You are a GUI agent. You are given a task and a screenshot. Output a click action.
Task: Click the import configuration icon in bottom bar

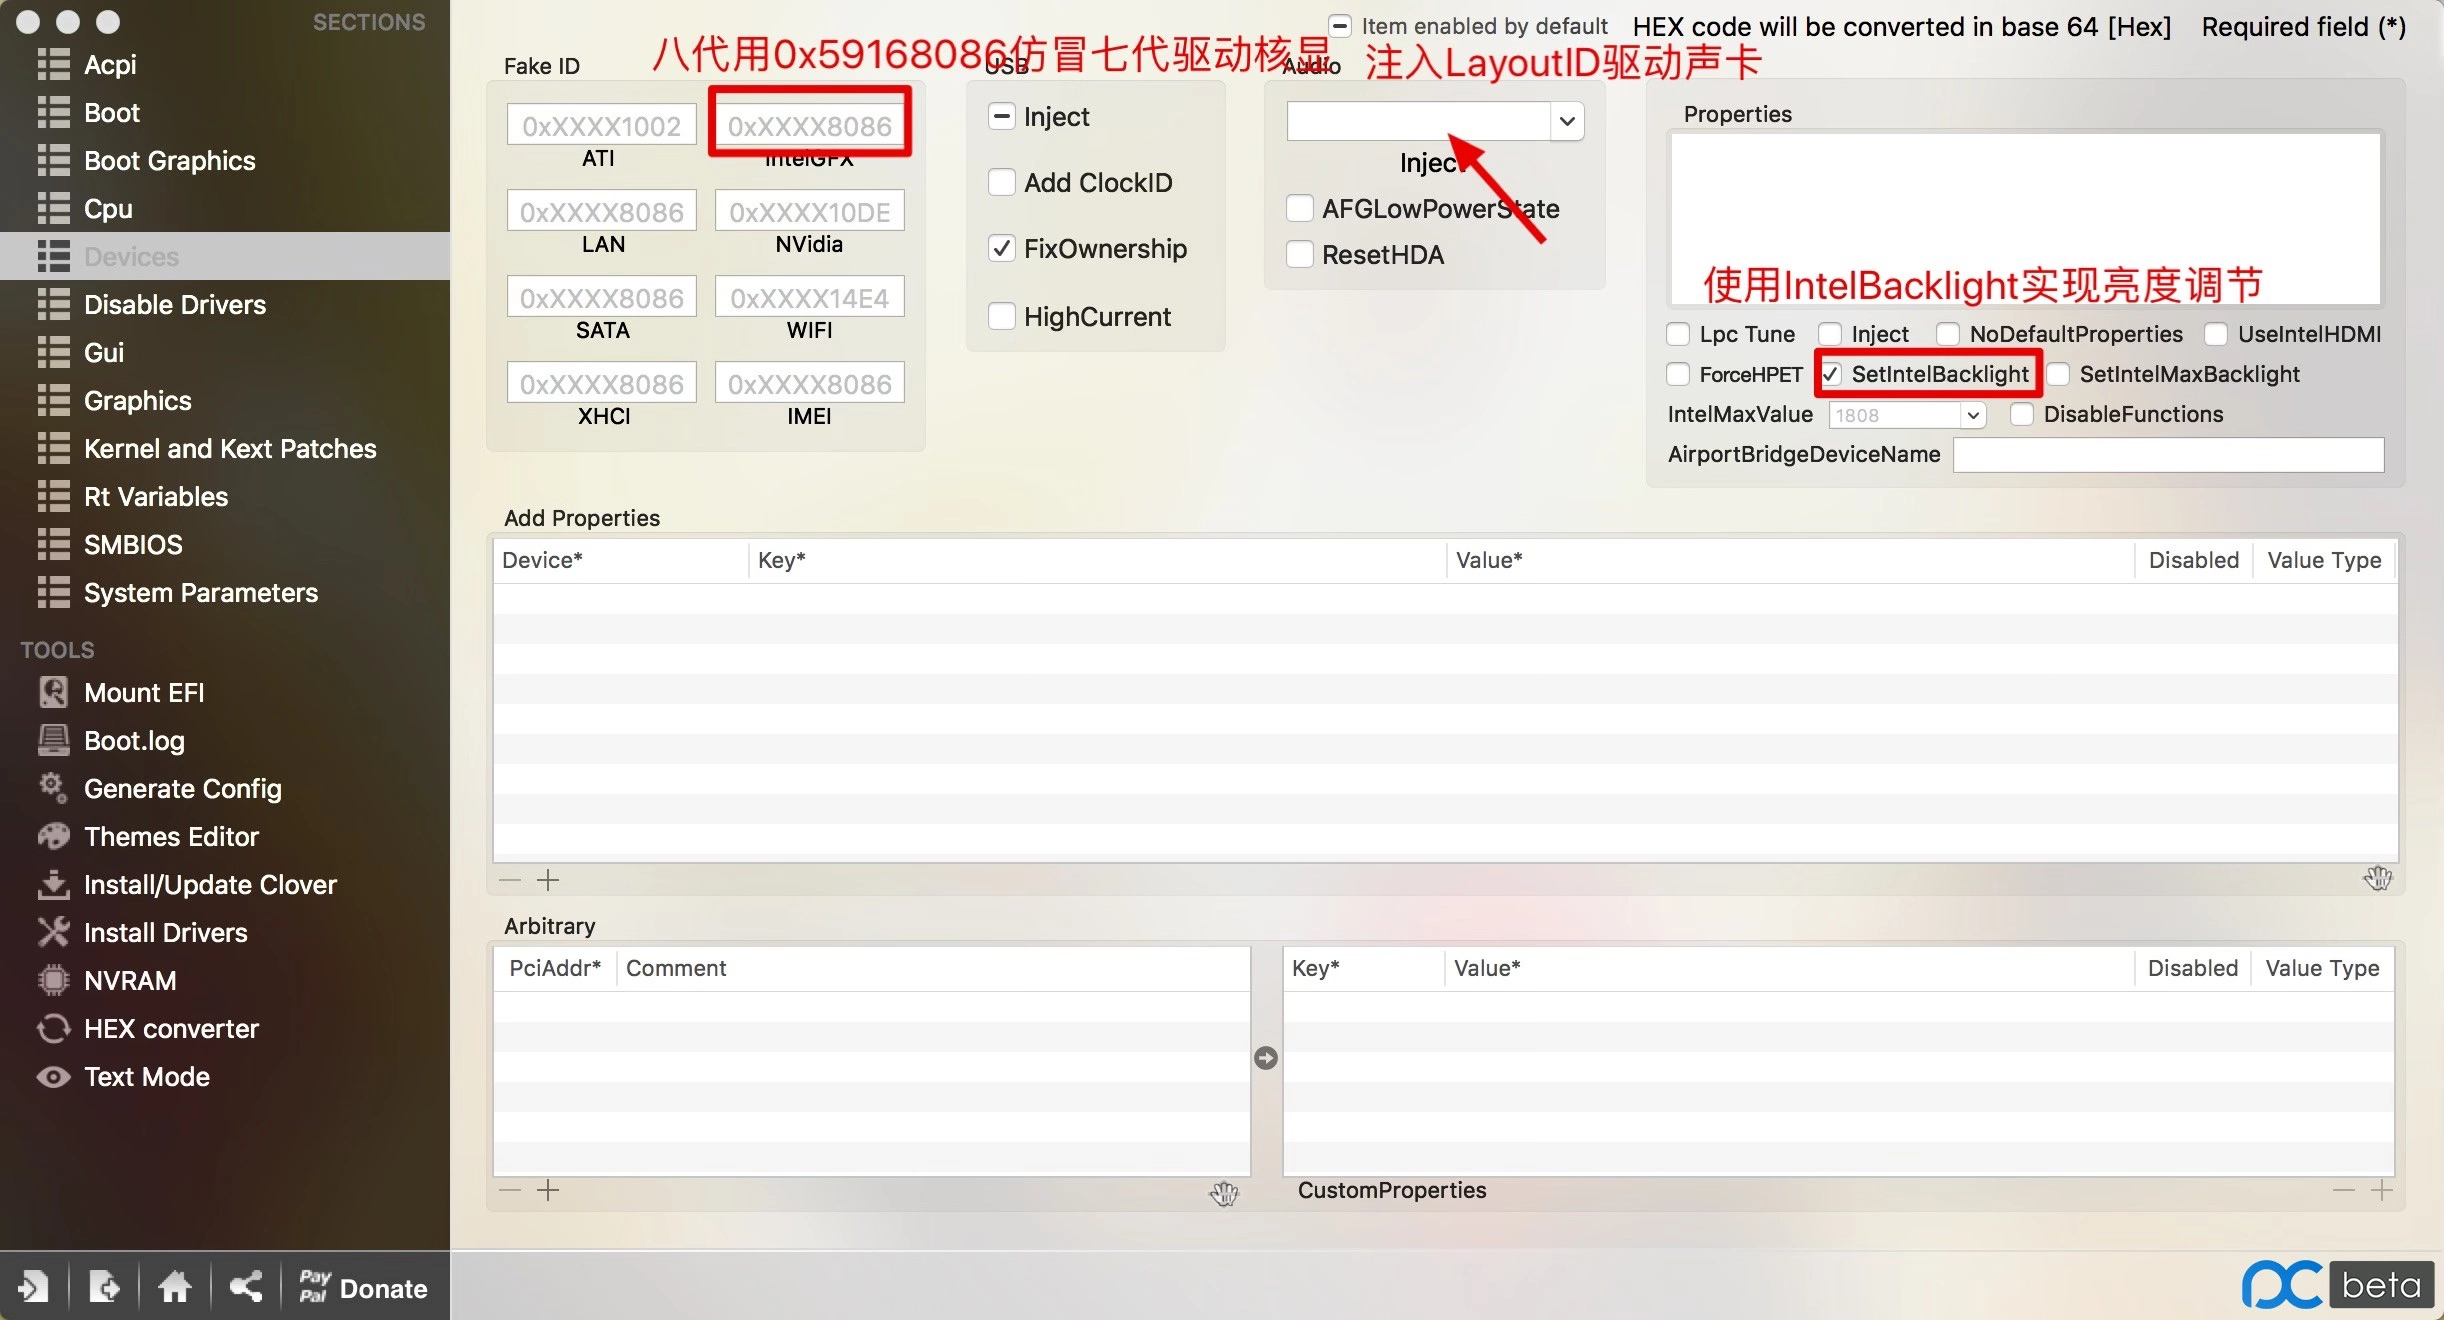click(x=33, y=1286)
